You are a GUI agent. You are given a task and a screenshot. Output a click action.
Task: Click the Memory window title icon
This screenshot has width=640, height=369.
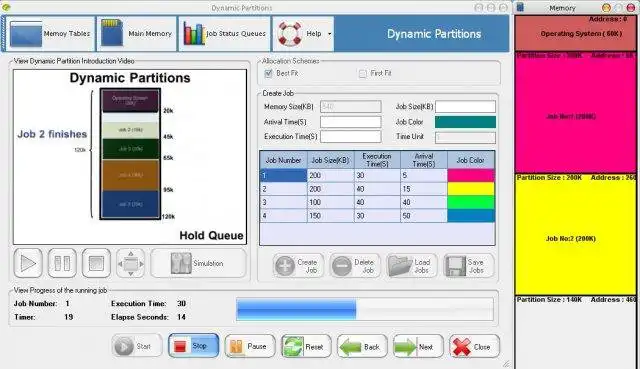(520, 7)
